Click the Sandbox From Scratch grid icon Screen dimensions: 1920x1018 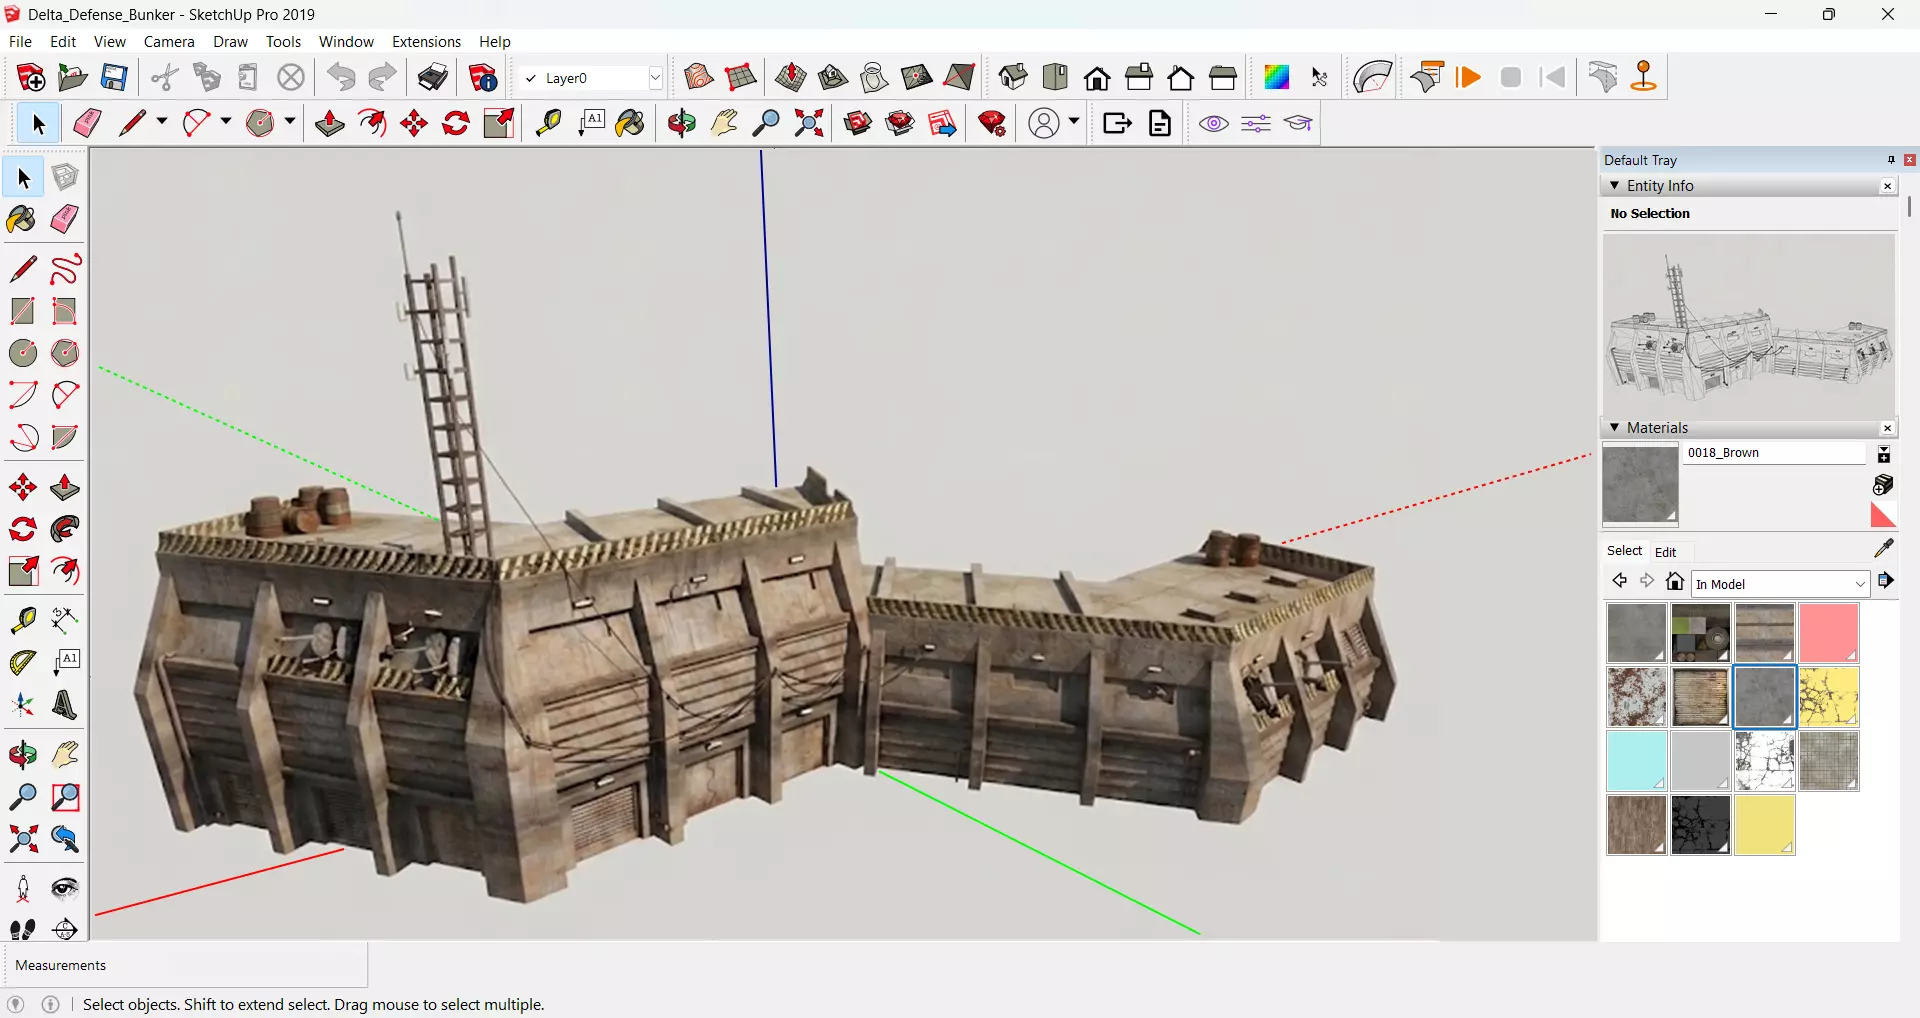pyautogui.click(x=741, y=77)
